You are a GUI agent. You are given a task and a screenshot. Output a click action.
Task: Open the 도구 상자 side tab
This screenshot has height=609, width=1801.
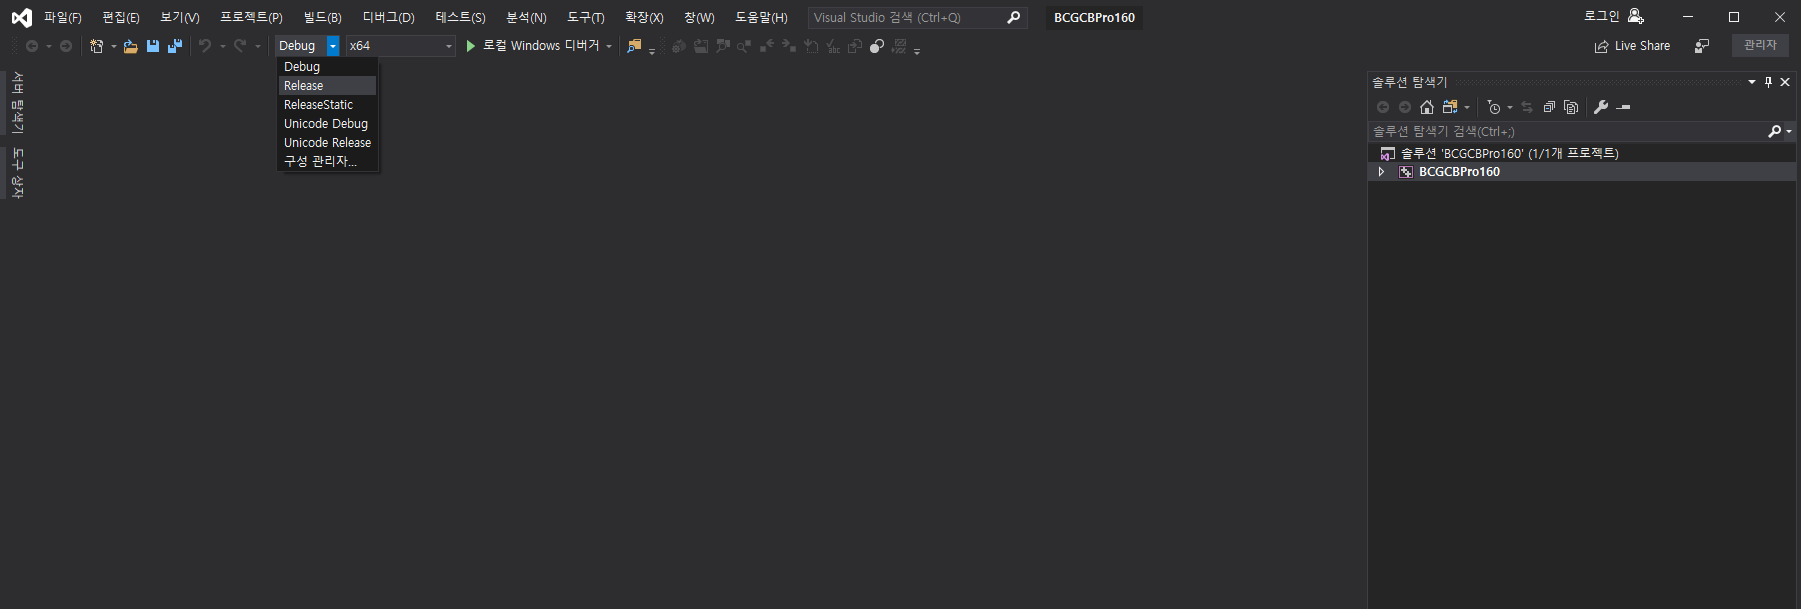click(17, 173)
